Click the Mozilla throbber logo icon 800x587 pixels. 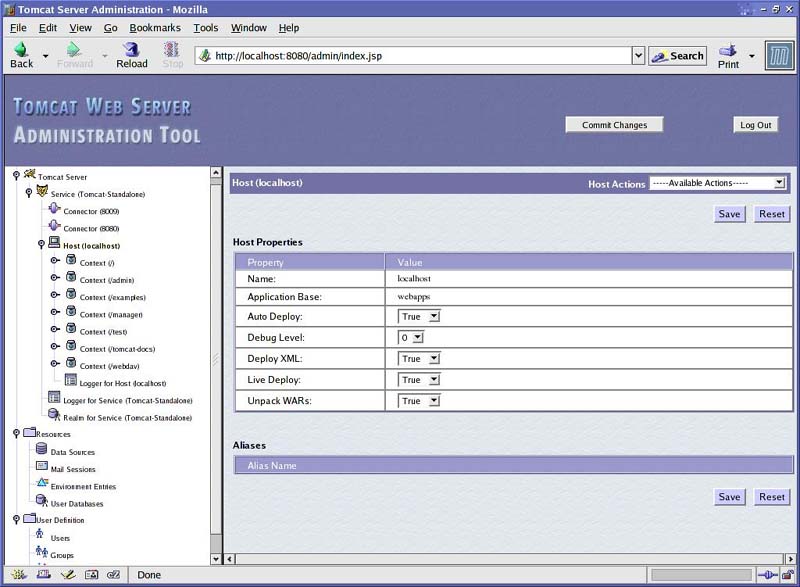coord(779,56)
